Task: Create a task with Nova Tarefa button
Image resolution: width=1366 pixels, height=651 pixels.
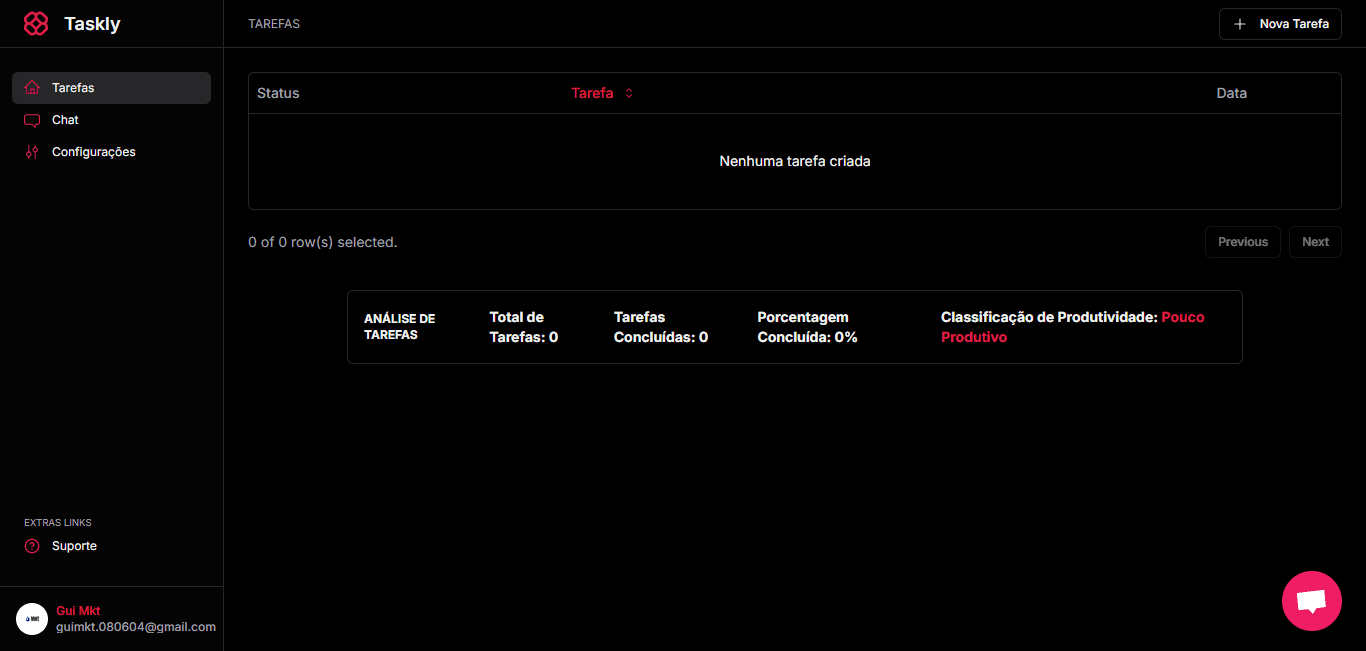Action: coord(1280,24)
